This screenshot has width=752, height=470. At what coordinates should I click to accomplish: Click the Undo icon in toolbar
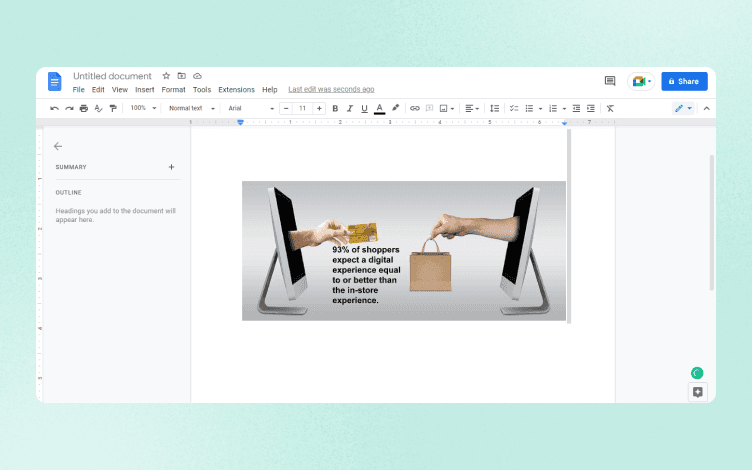[54, 108]
